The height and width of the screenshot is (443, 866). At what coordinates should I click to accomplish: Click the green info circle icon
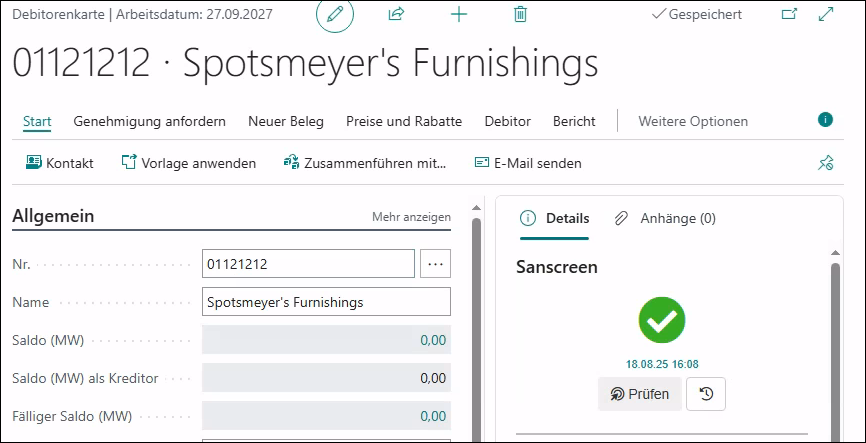[x=825, y=120]
